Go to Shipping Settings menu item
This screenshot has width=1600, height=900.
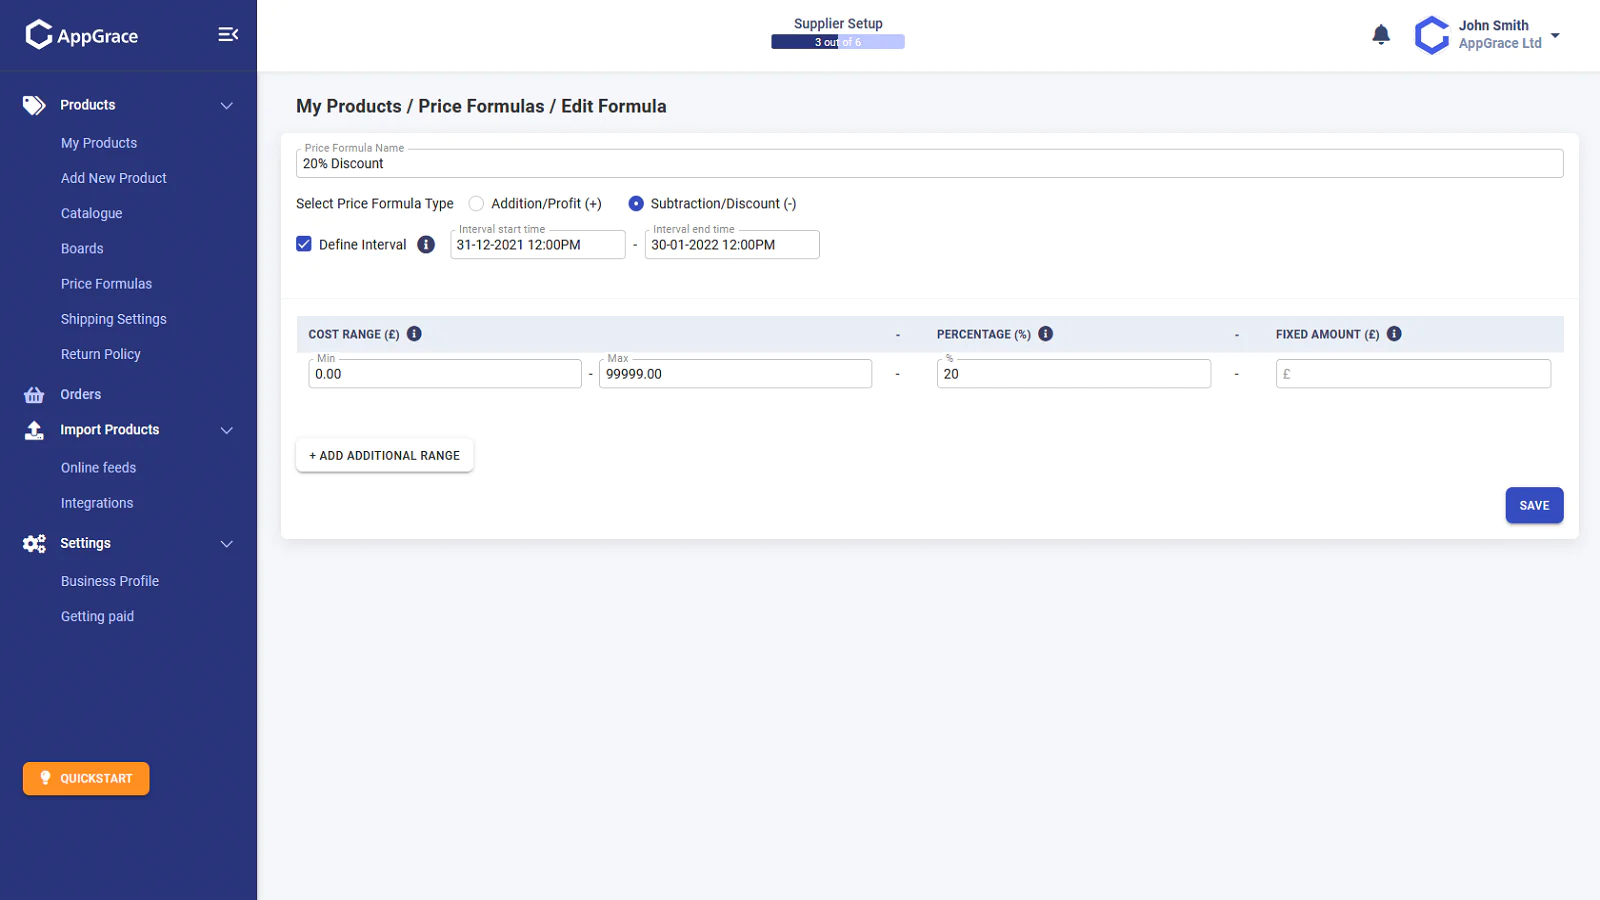[x=113, y=319]
